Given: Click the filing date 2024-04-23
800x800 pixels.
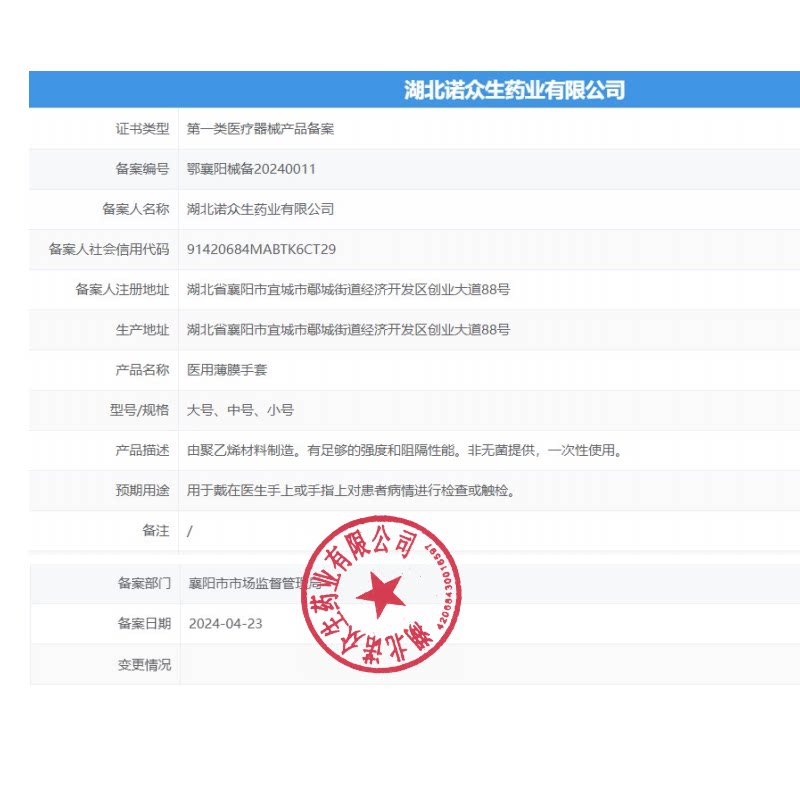Looking at the screenshot, I should (226, 623).
